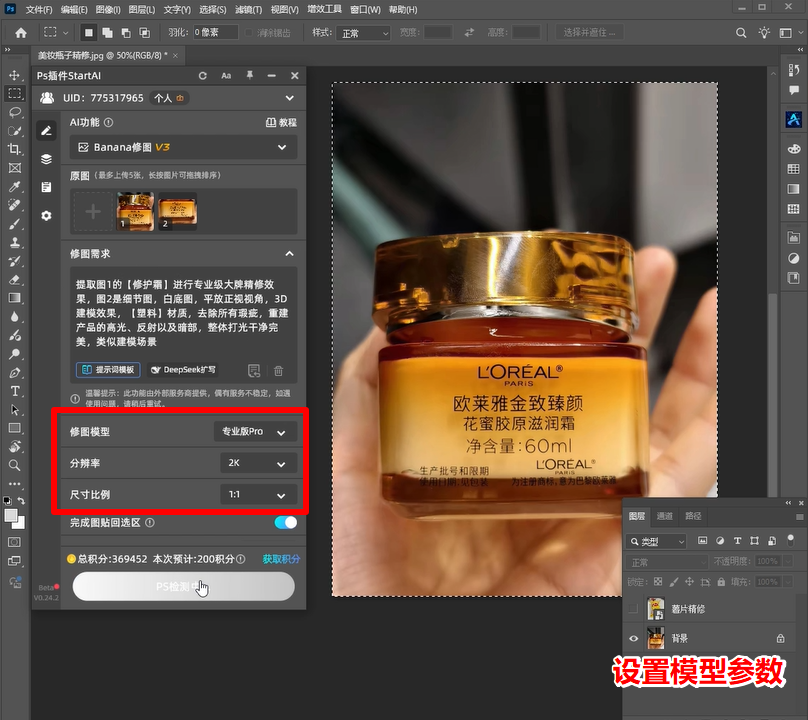Select the Brush tool
The image size is (808, 720).
(x=14, y=224)
